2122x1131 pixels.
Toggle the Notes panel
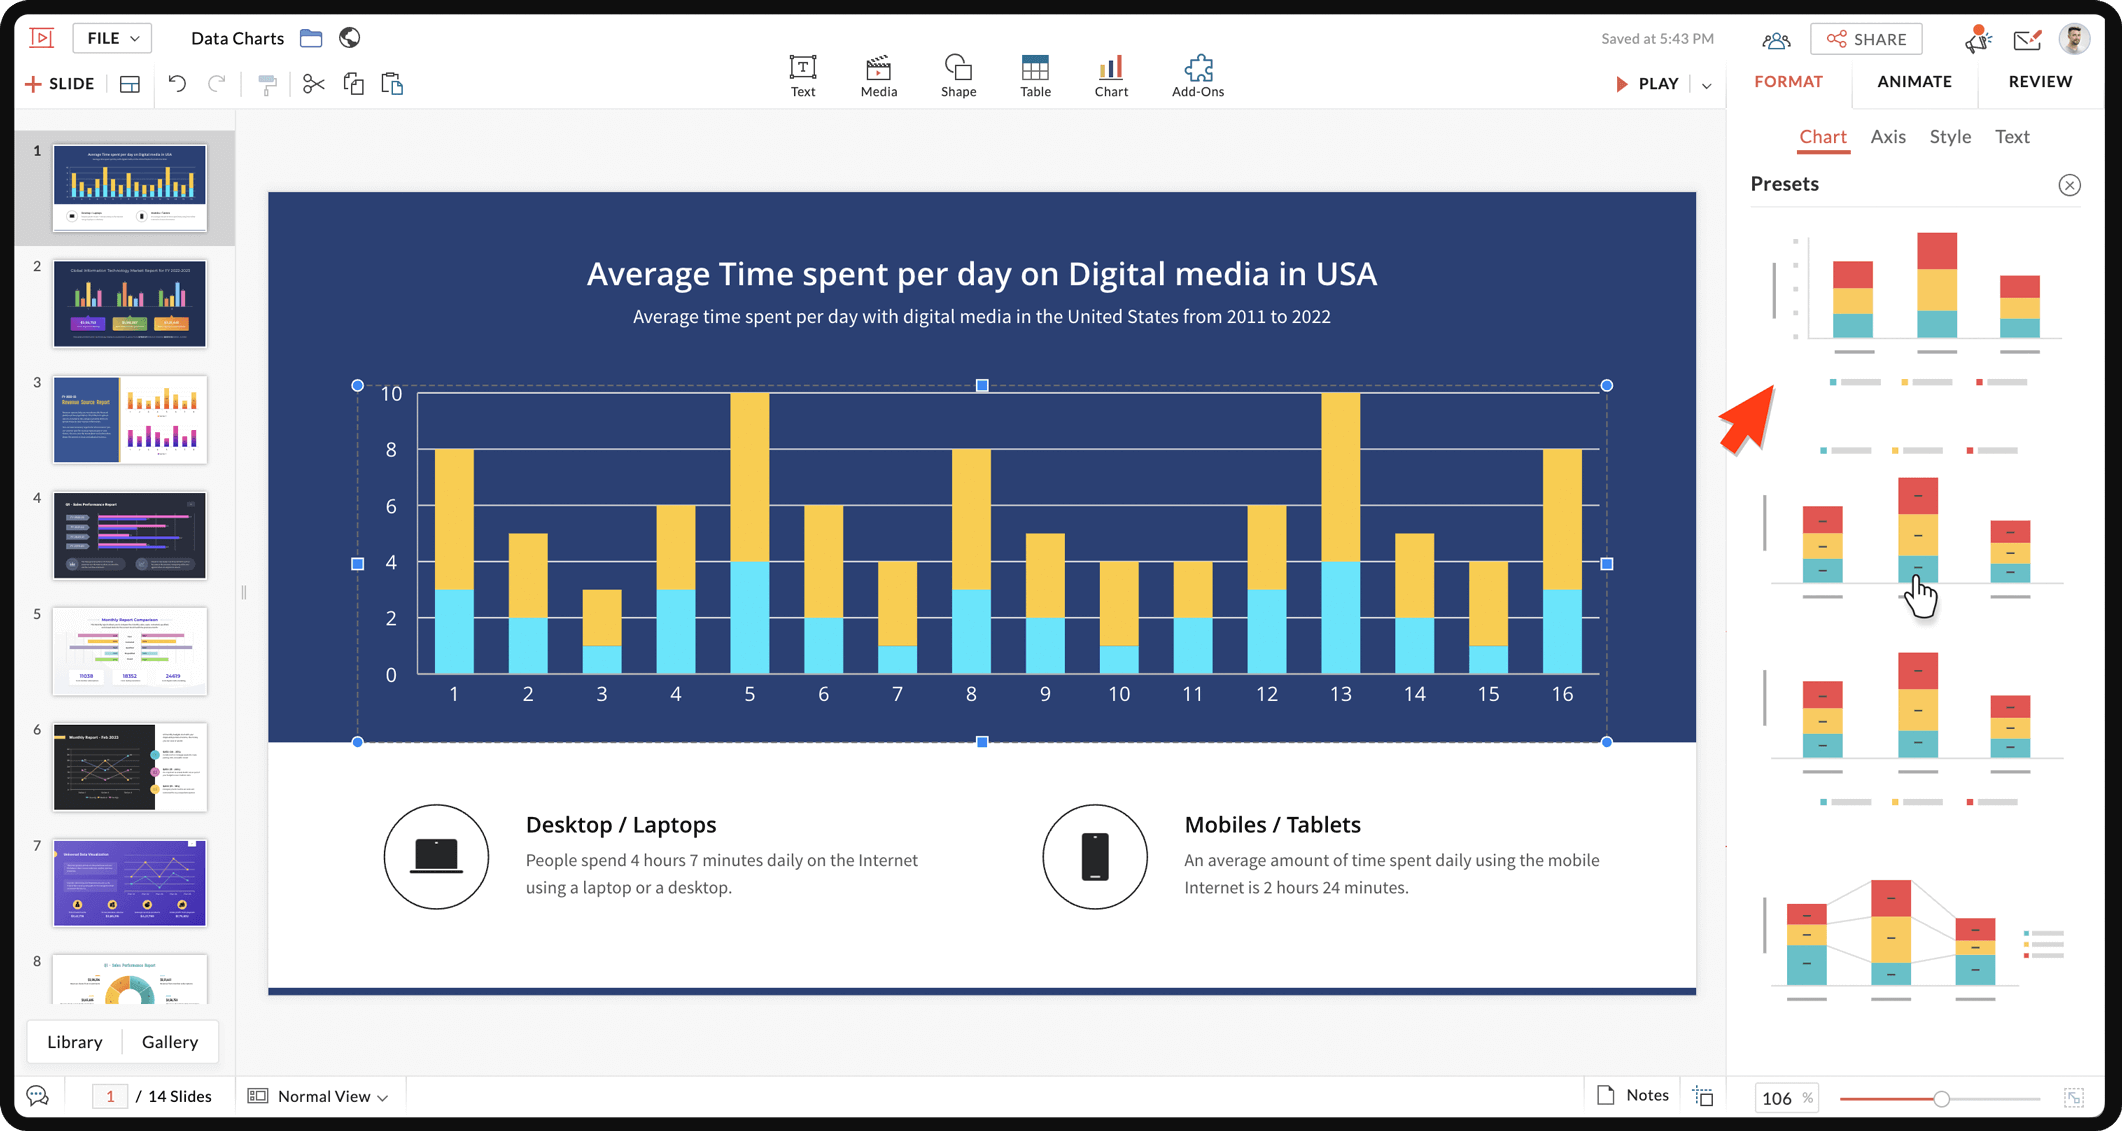point(1632,1095)
